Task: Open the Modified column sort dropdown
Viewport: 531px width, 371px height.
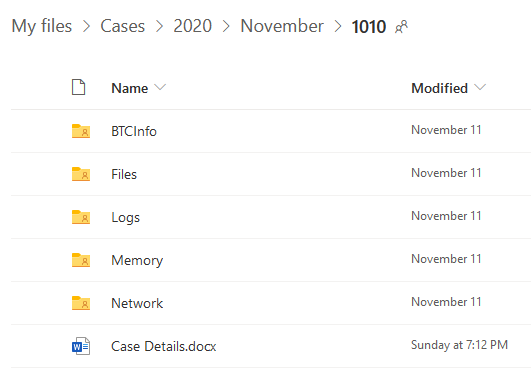Action: pos(480,88)
